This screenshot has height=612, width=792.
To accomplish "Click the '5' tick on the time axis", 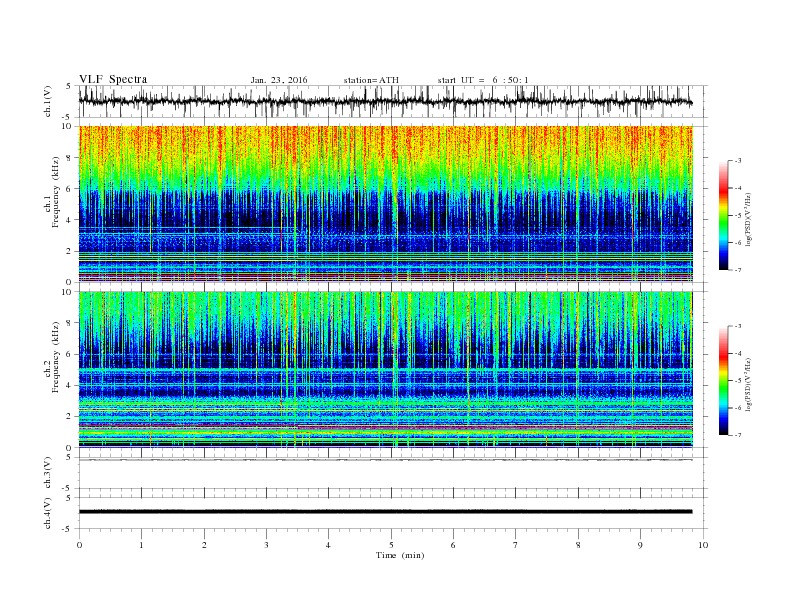I will (391, 545).
